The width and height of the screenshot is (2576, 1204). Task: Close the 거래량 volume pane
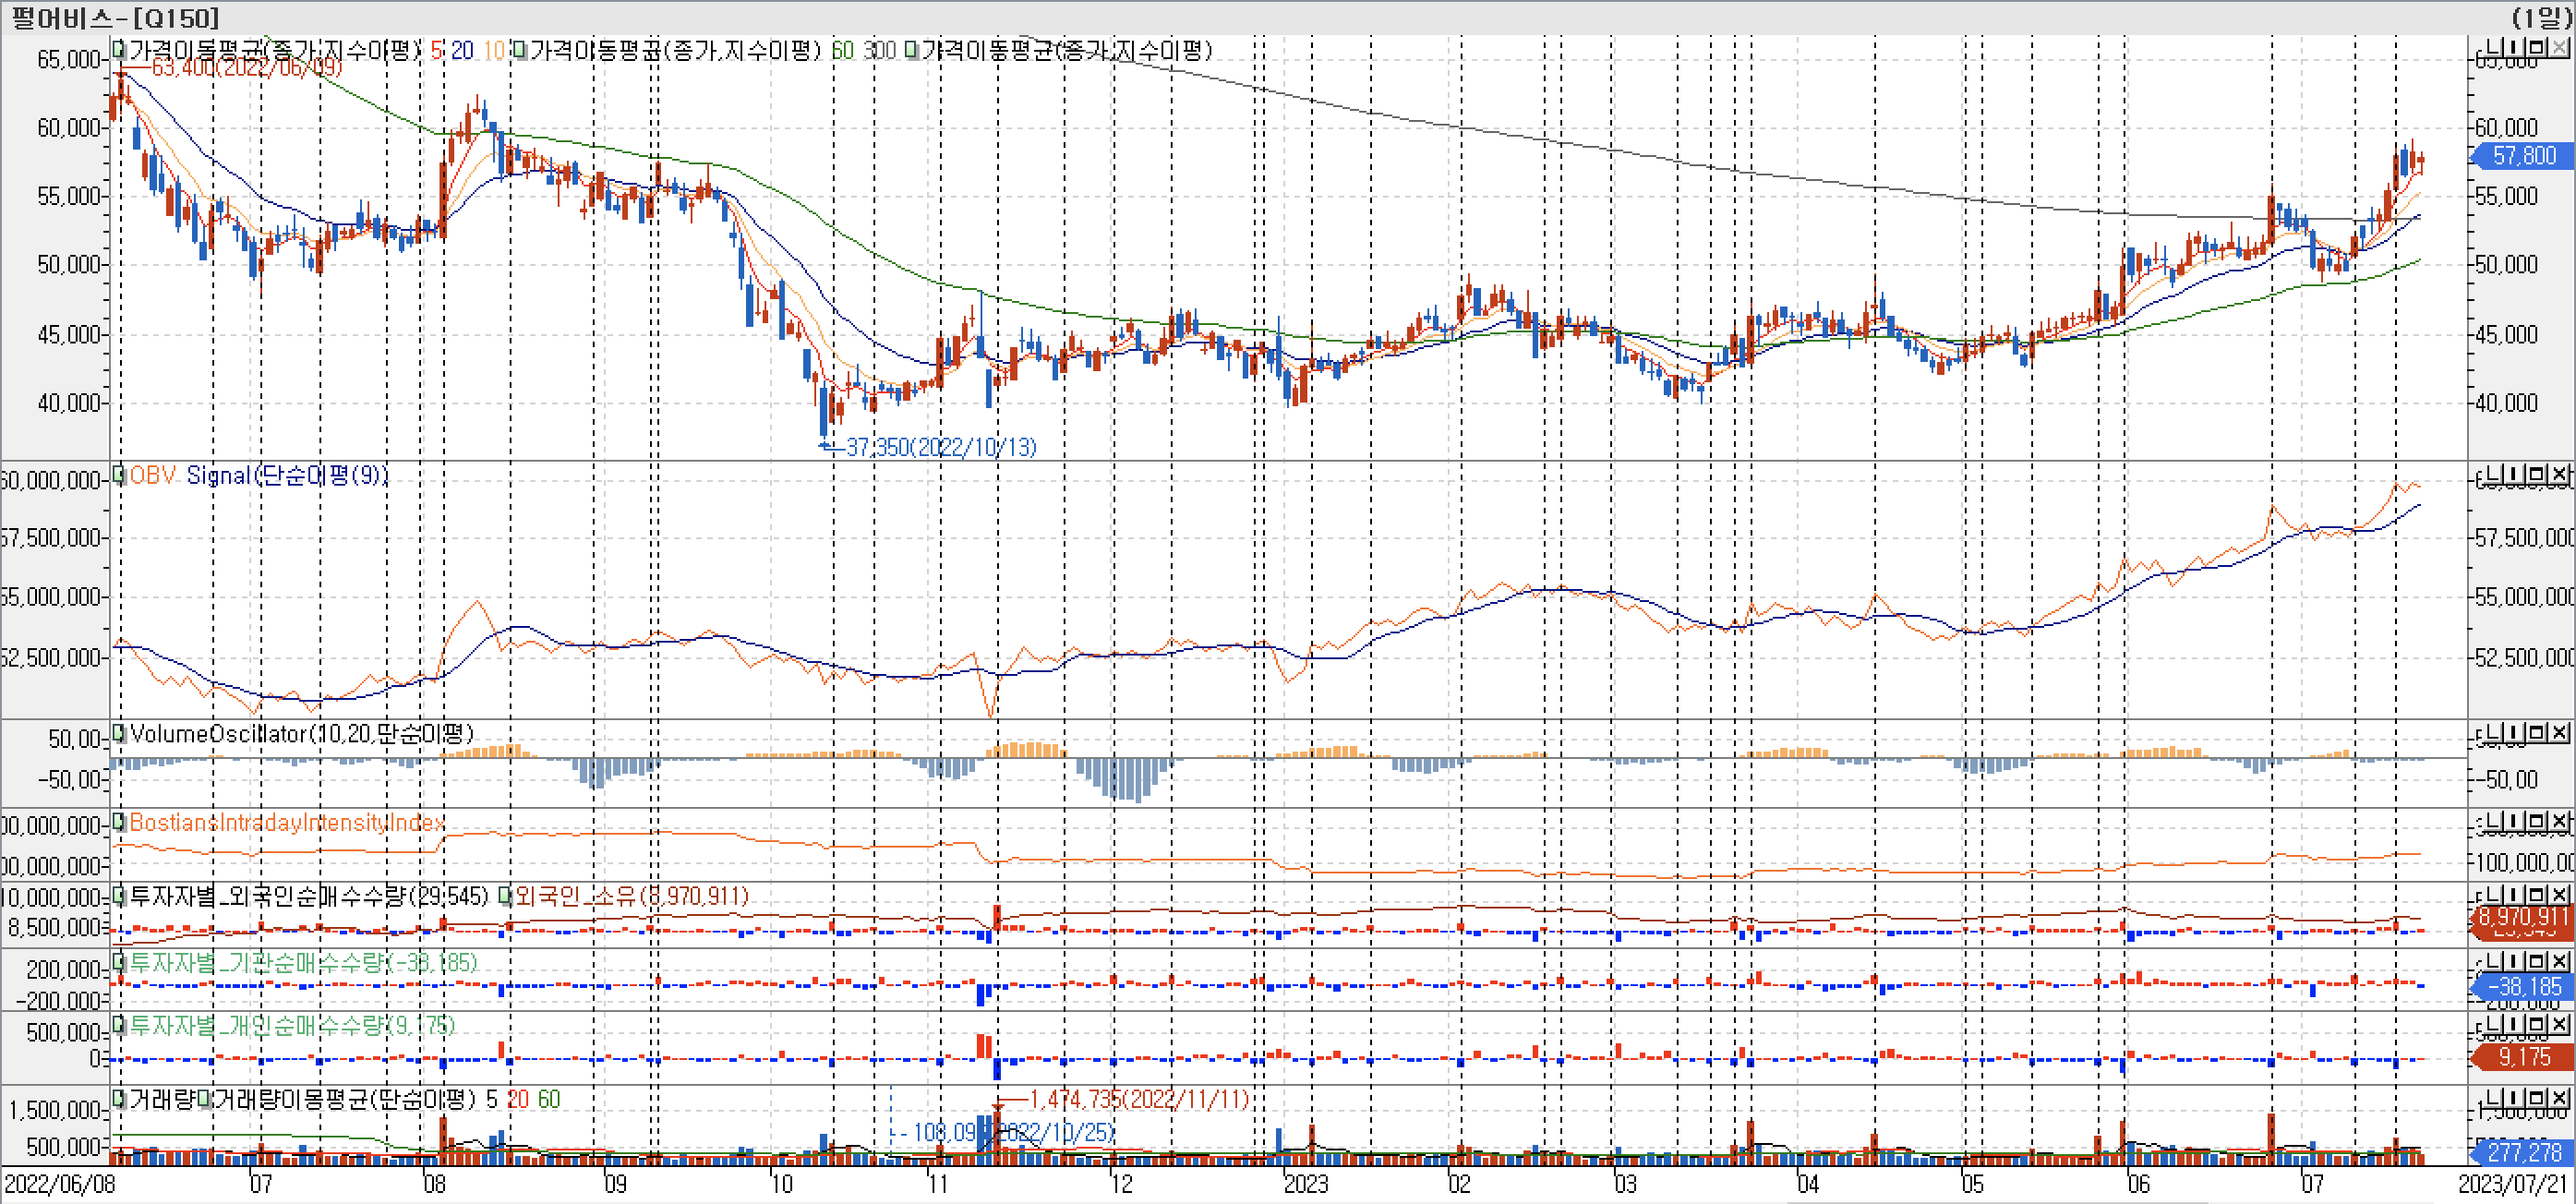(x=2559, y=1098)
